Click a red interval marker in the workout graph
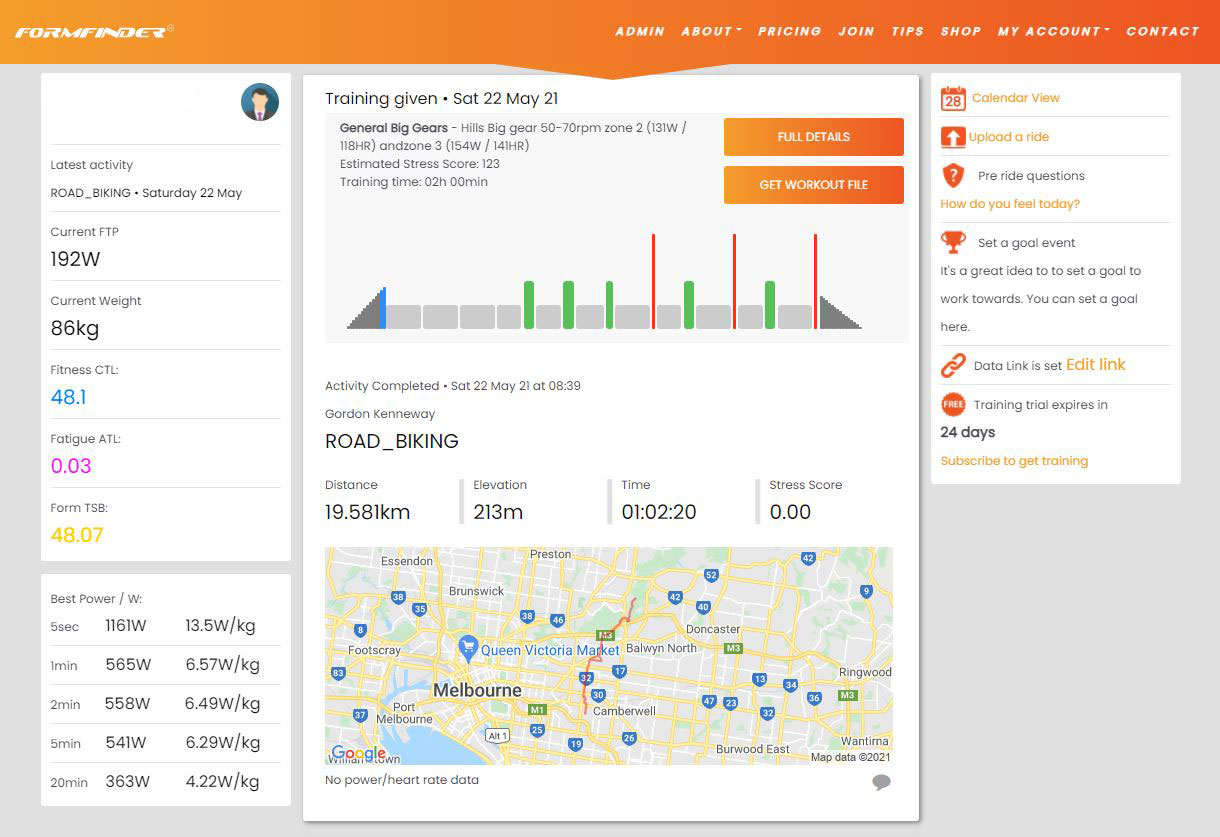 655,280
